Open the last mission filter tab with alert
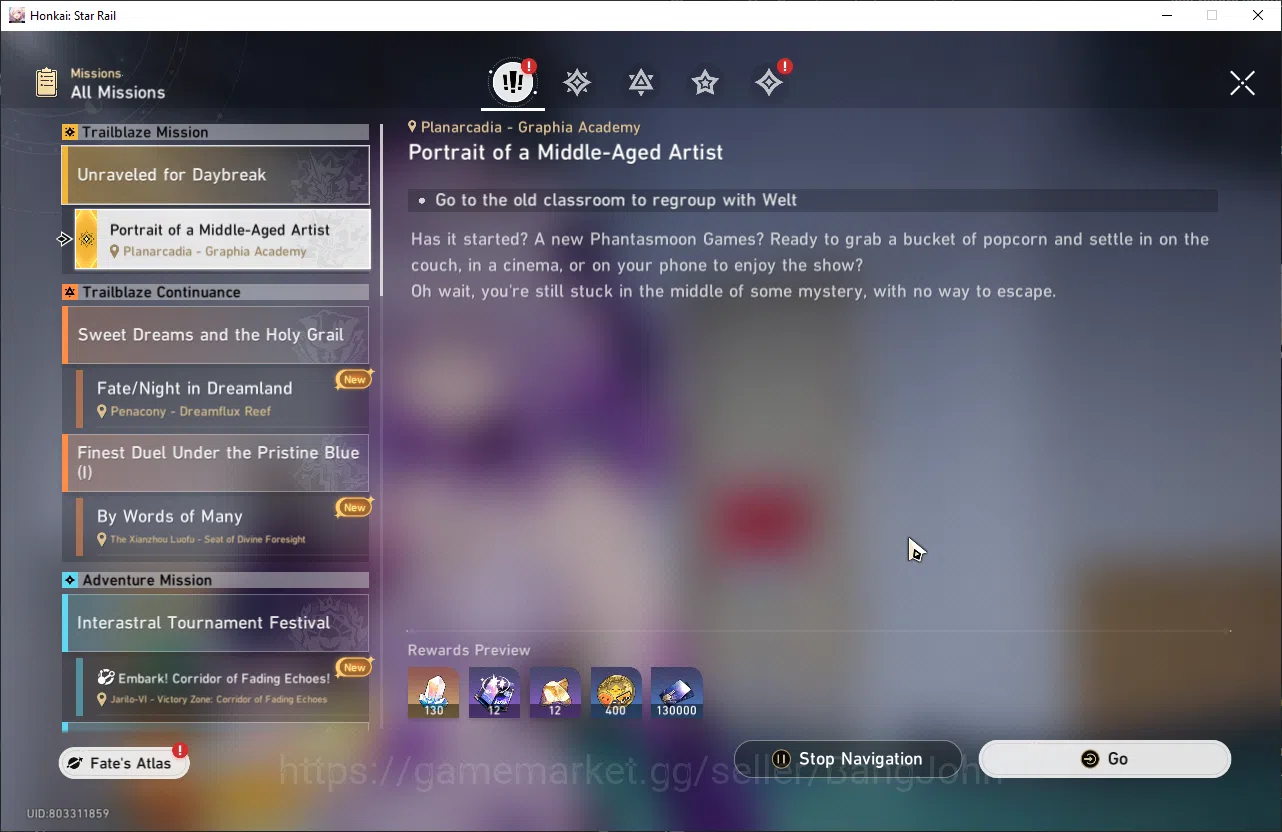This screenshot has height=832, width=1282. pos(769,83)
